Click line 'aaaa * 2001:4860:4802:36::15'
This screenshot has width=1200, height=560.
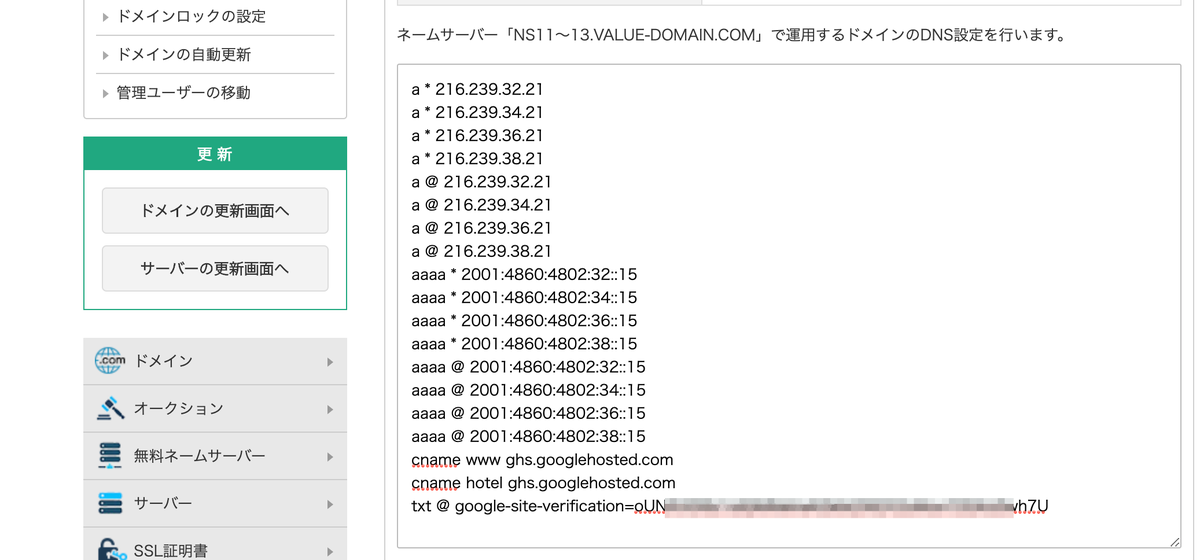(x=524, y=321)
